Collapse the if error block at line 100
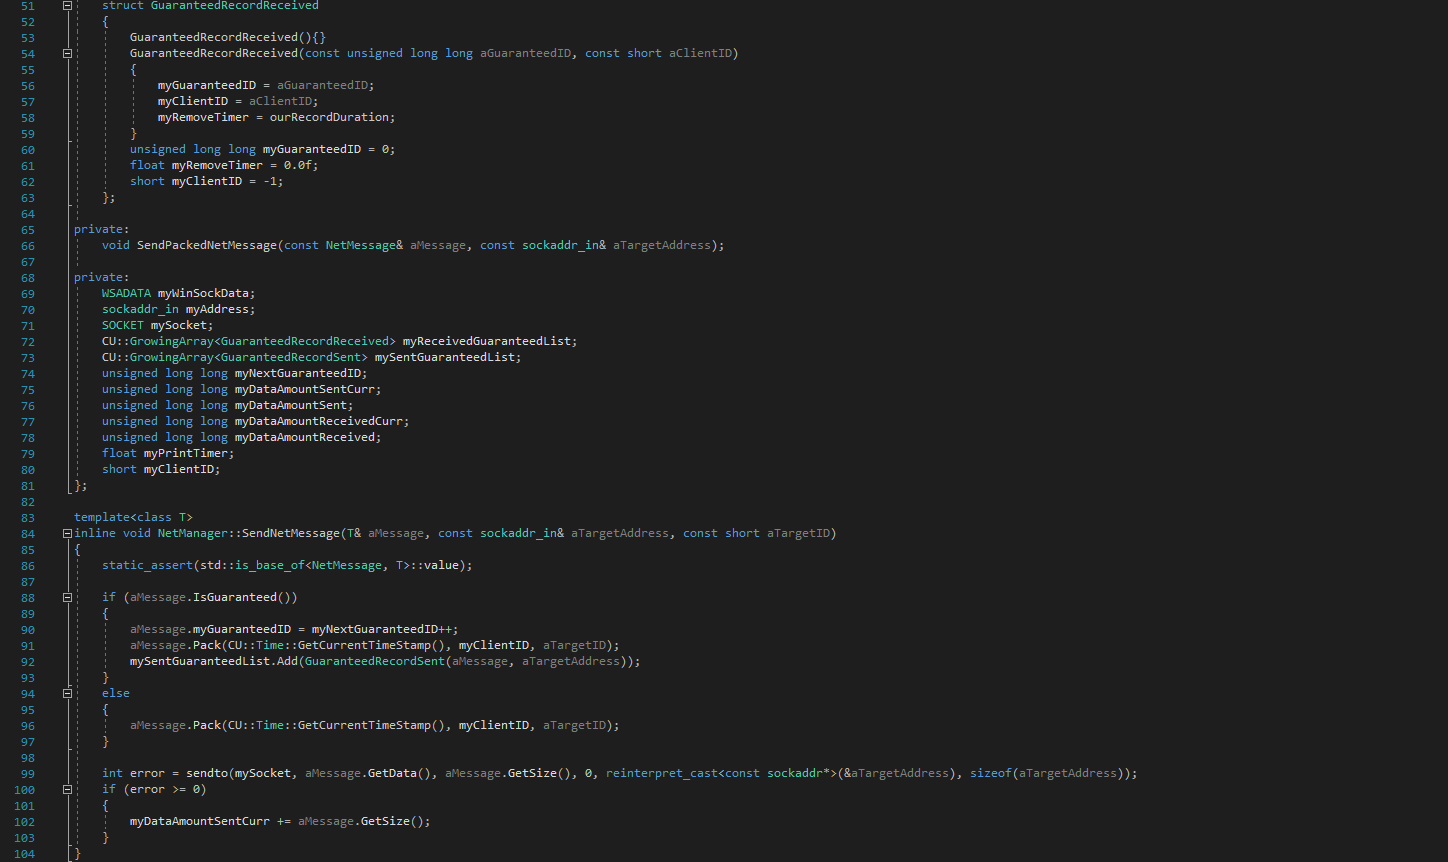Viewport: 1448px width, 862px height. coord(68,790)
